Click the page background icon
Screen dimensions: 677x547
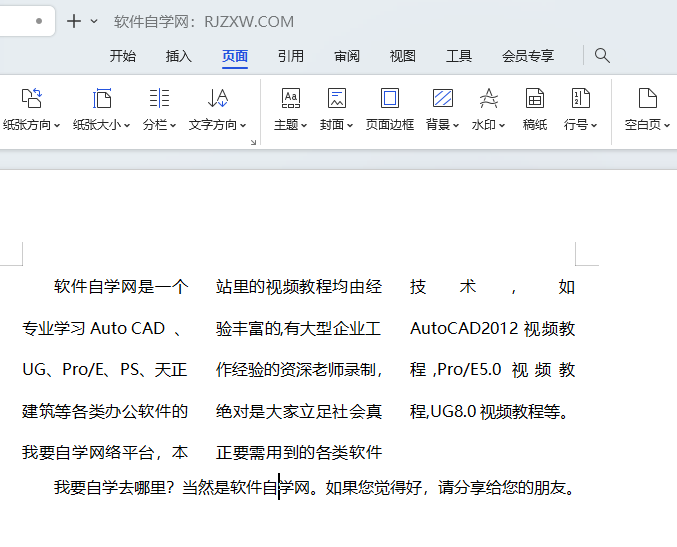(443, 98)
